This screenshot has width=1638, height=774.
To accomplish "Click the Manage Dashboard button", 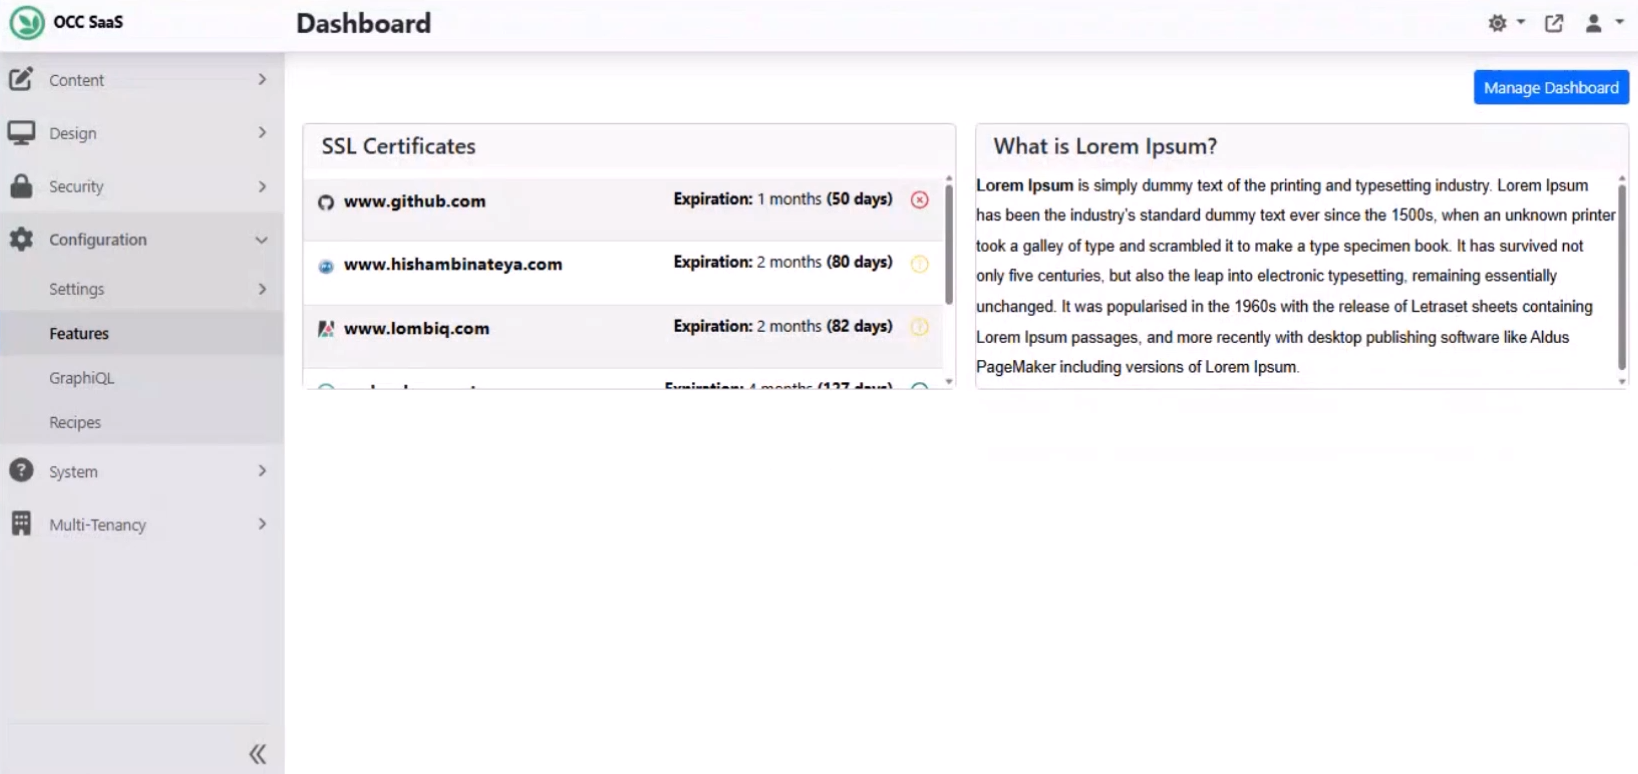I will pyautogui.click(x=1551, y=88).
